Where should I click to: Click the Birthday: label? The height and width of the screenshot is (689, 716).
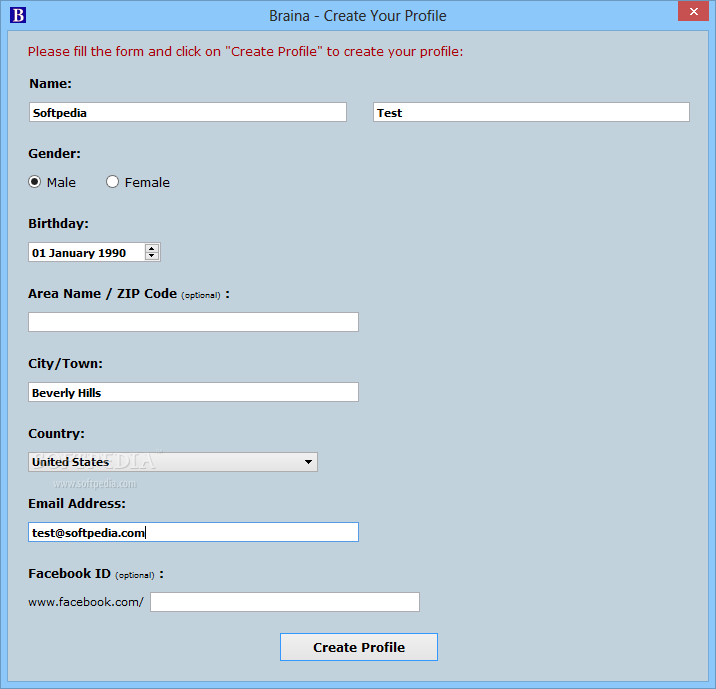(x=58, y=224)
